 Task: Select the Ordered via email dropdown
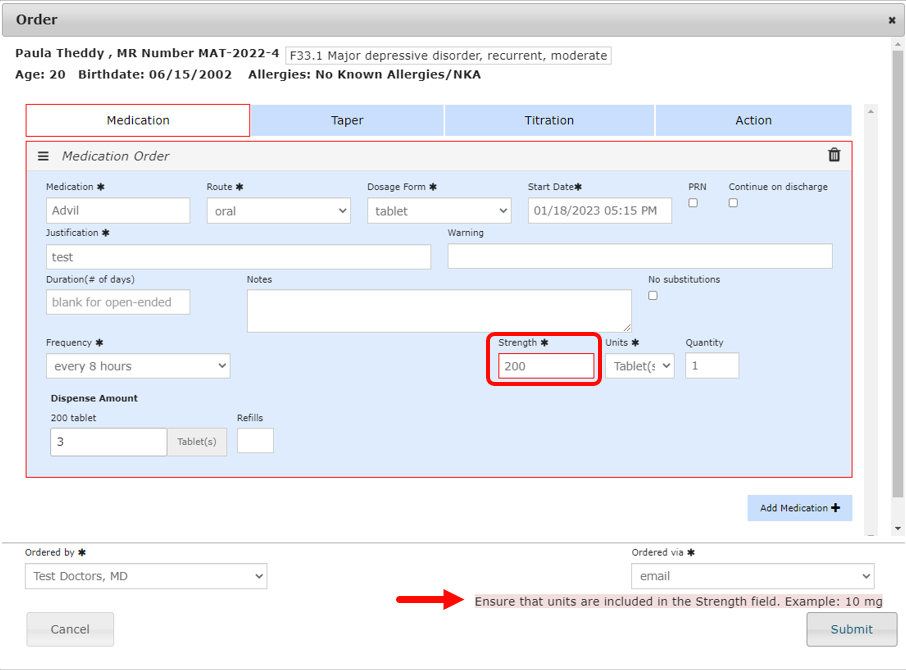point(752,576)
